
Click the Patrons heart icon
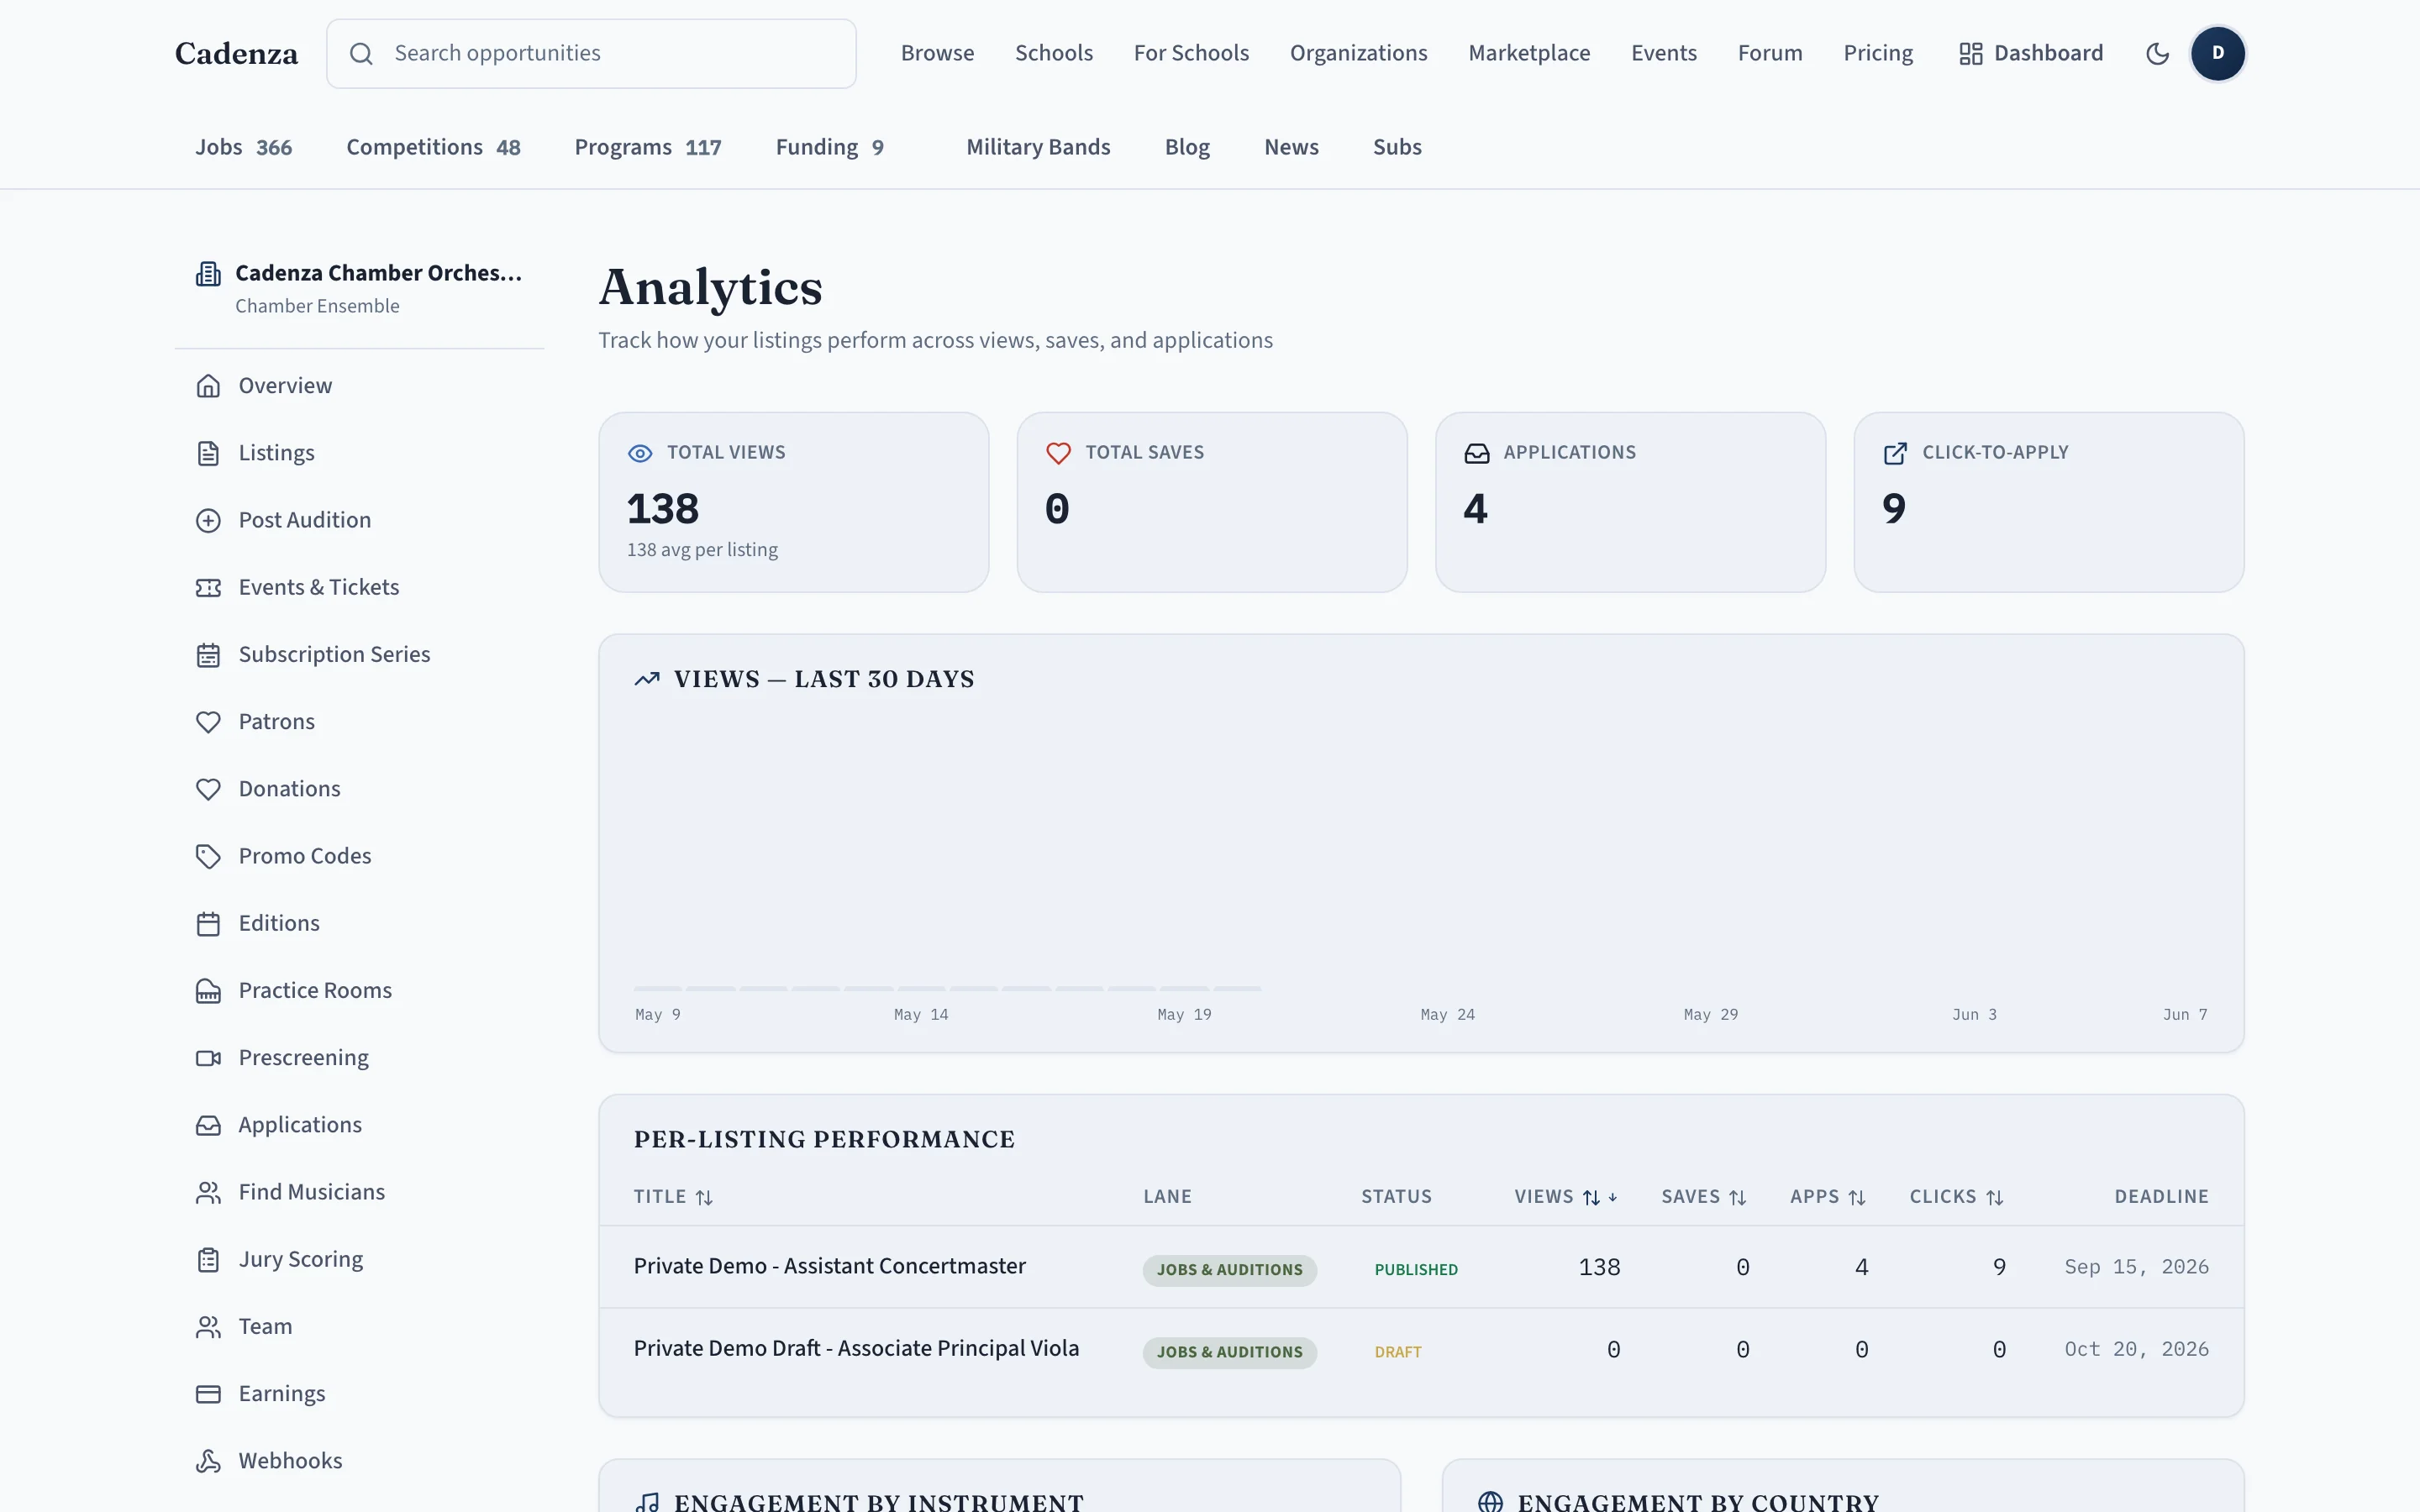(208, 722)
